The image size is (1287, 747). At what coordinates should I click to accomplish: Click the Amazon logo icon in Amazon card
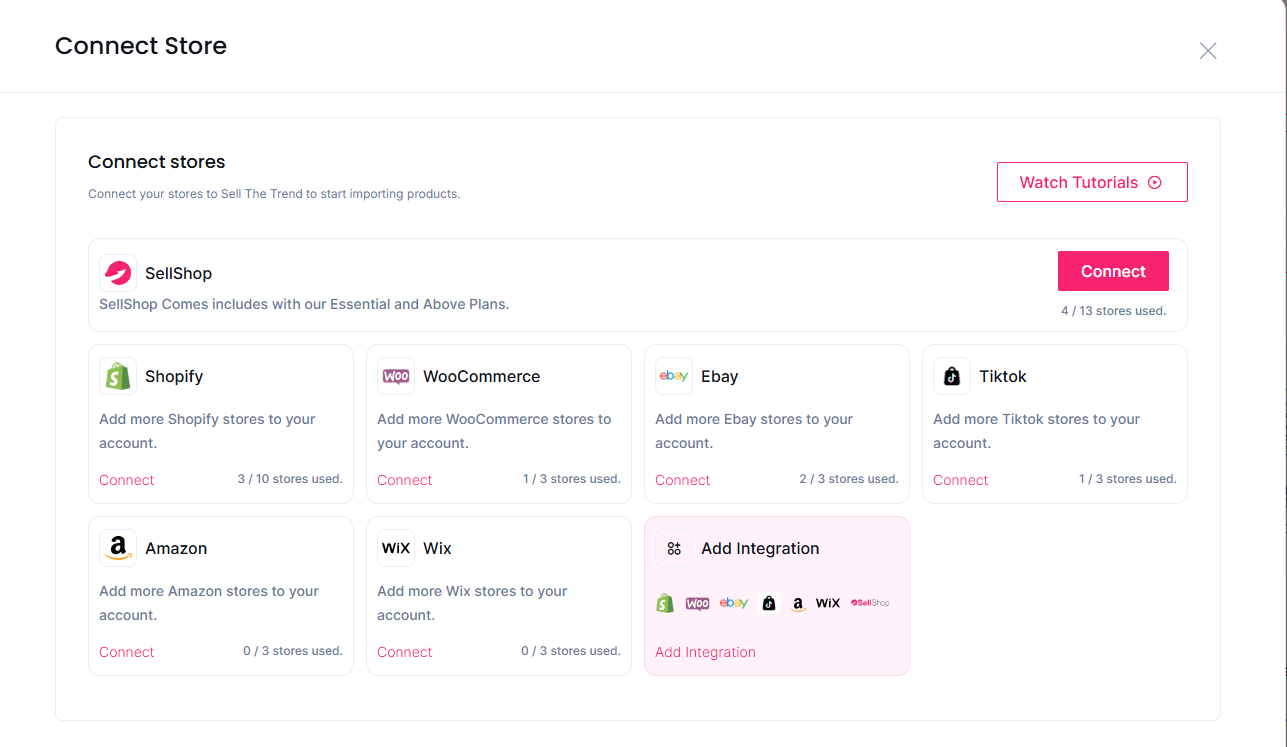(x=118, y=548)
